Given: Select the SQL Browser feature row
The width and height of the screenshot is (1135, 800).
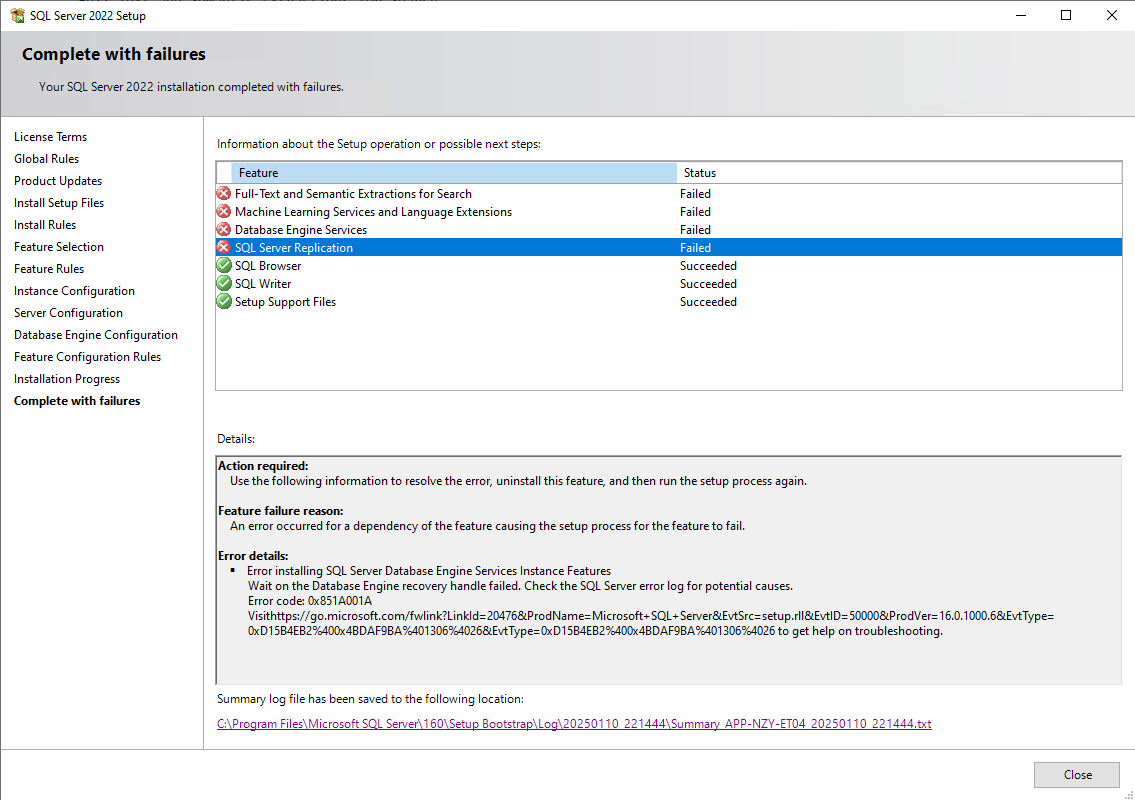Looking at the screenshot, I should point(669,266).
